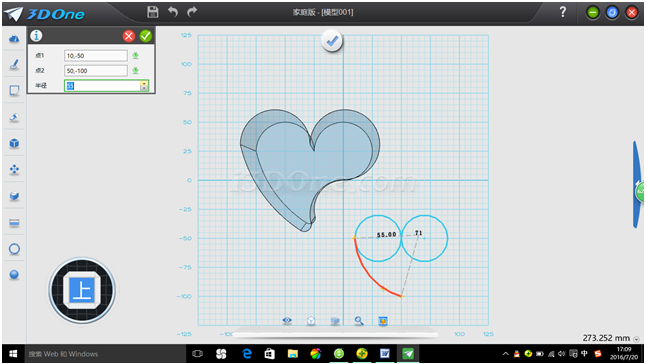Open the basic solids cube tool
Viewport: 646px width, 364px height.
pyautogui.click(x=14, y=143)
